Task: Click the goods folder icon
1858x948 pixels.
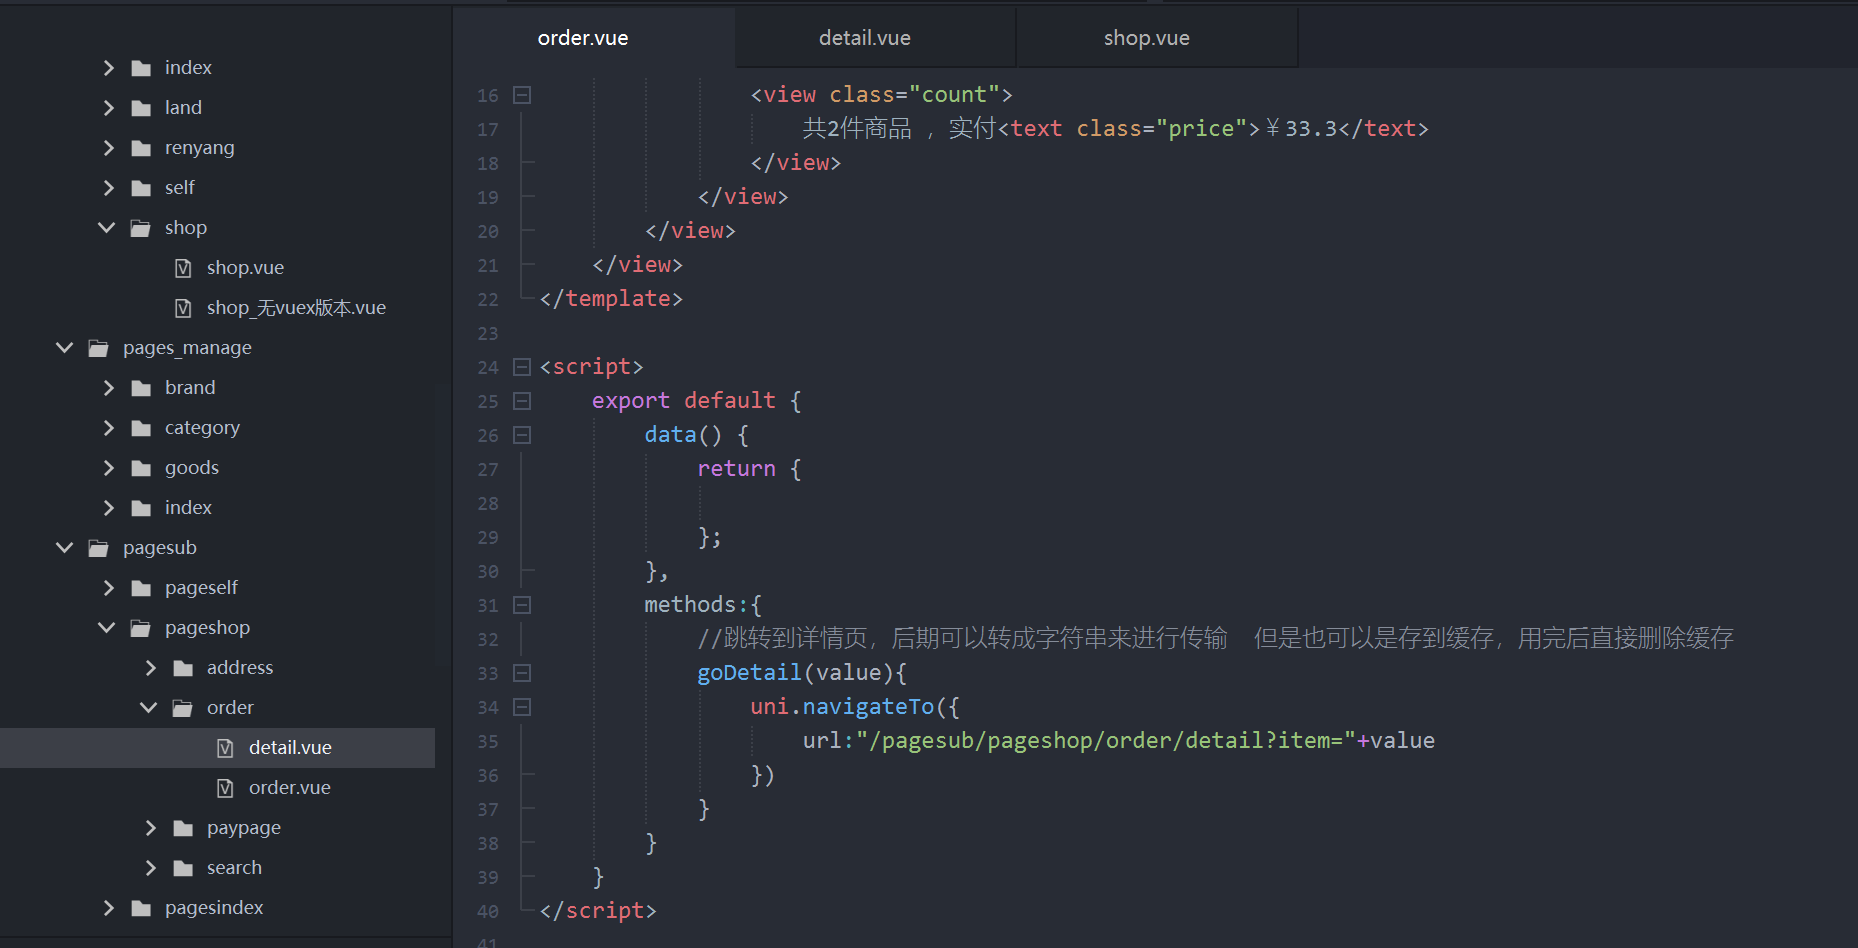Action: [x=141, y=468]
